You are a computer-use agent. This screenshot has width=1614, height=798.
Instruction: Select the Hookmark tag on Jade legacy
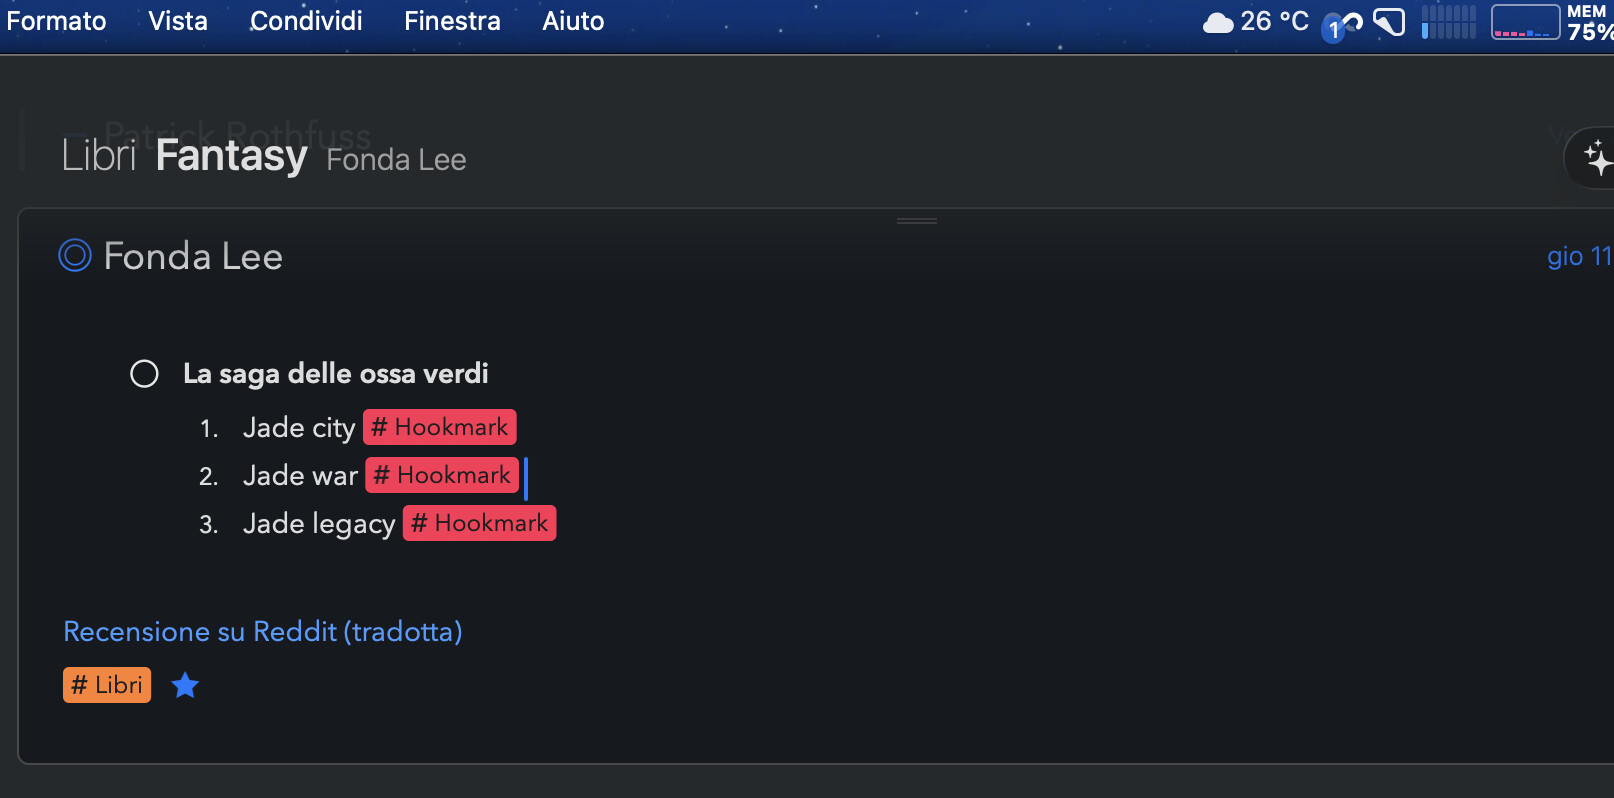(x=479, y=523)
